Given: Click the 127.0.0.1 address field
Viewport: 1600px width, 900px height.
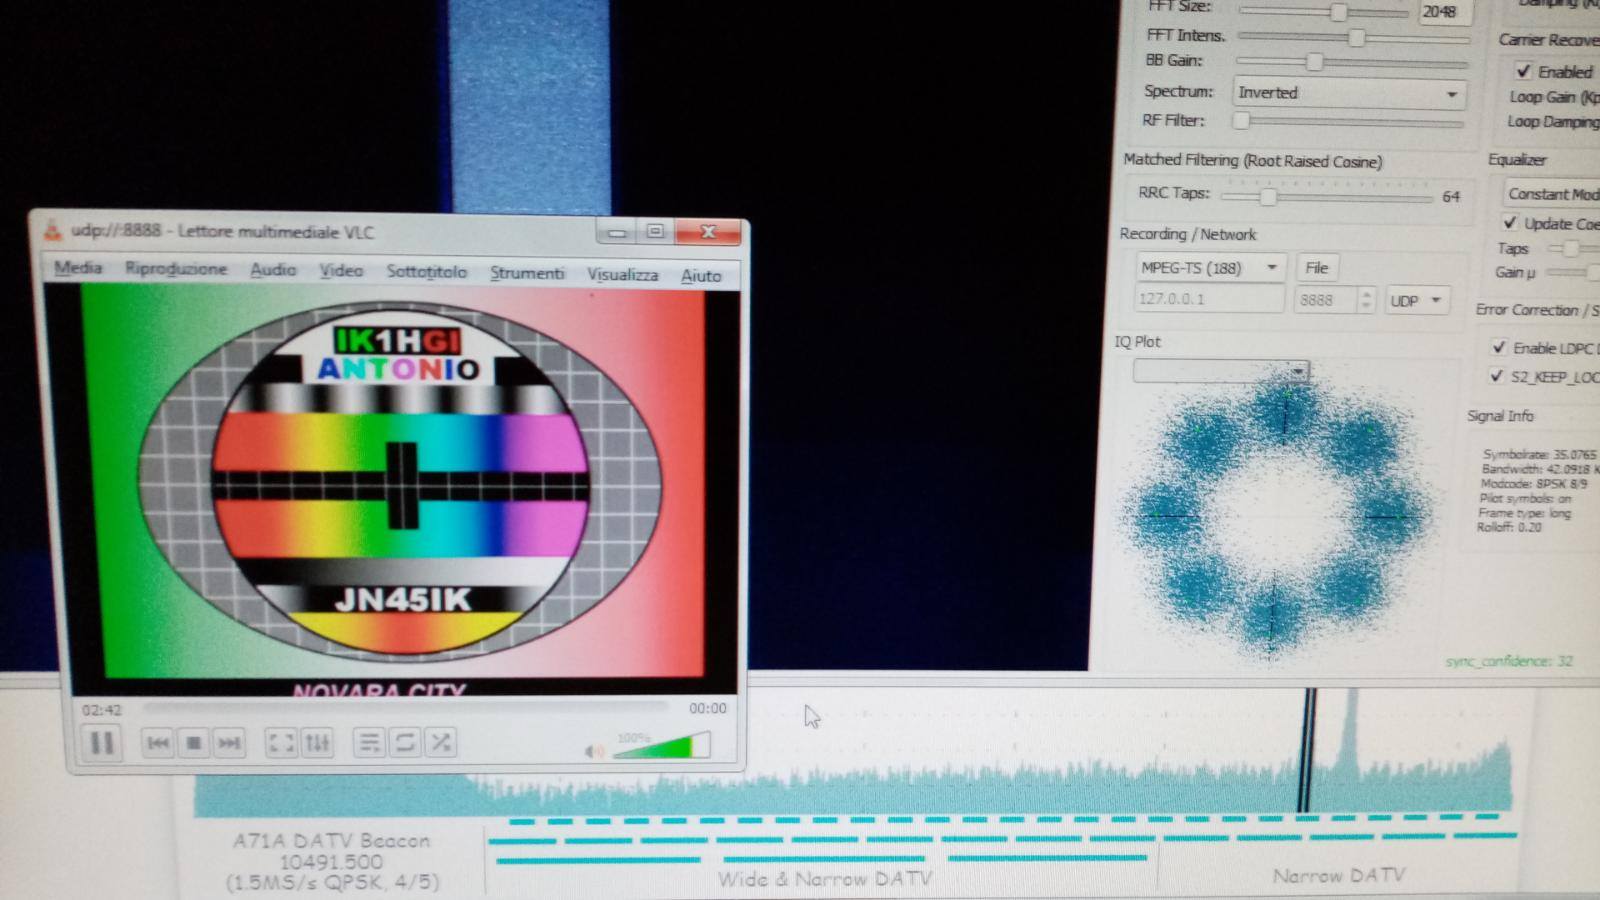Looking at the screenshot, I should (x=1209, y=299).
